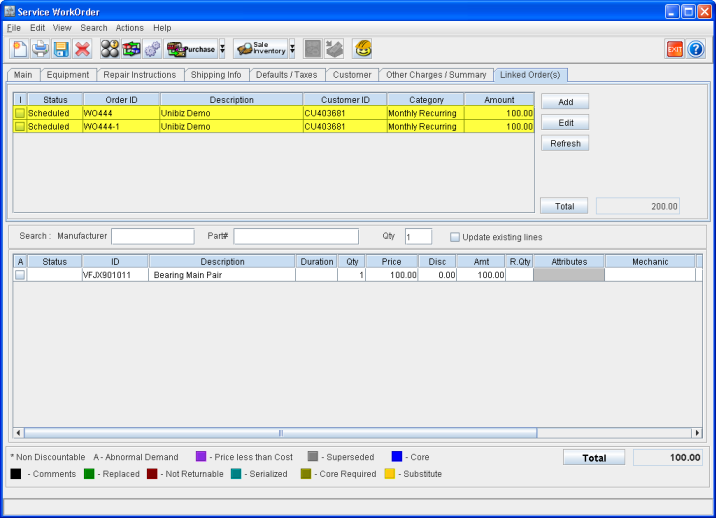Select the 'WO444-1' order ID cell

pos(121,127)
